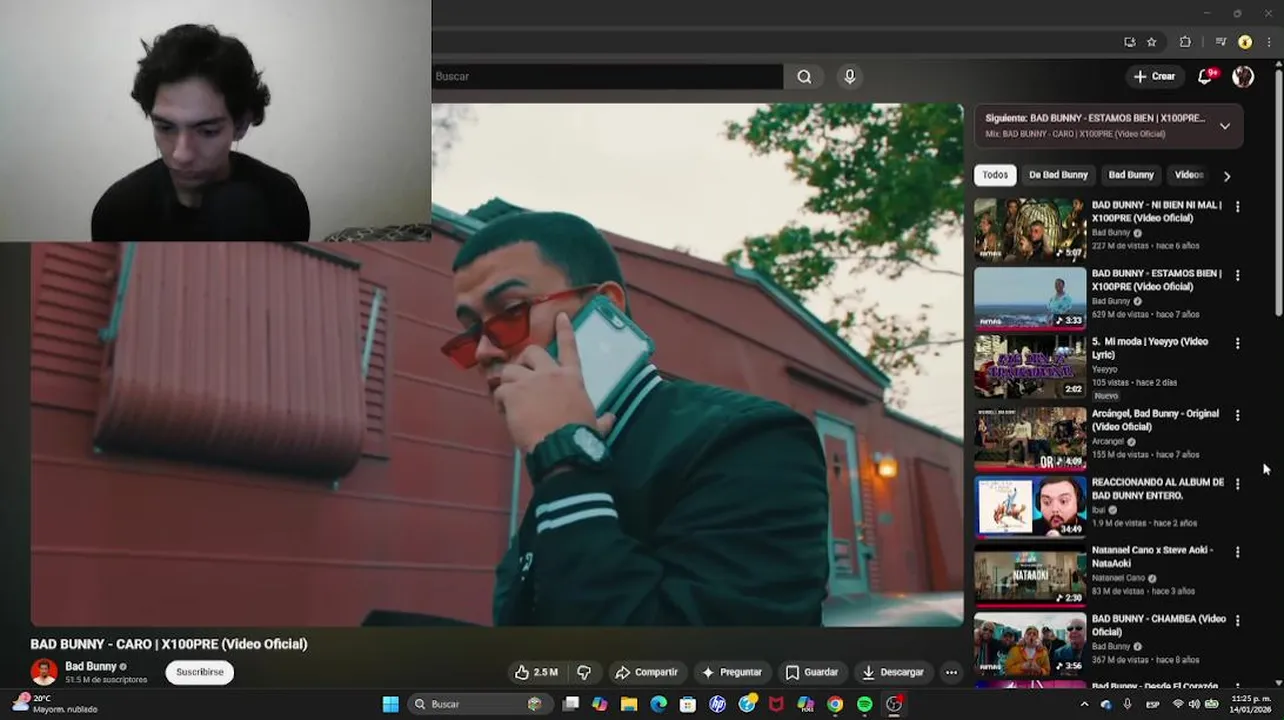Open Natanael Cano x Steve Aoki thumbnail
Image resolution: width=1284 pixels, height=720 pixels.
[1030, 575]
